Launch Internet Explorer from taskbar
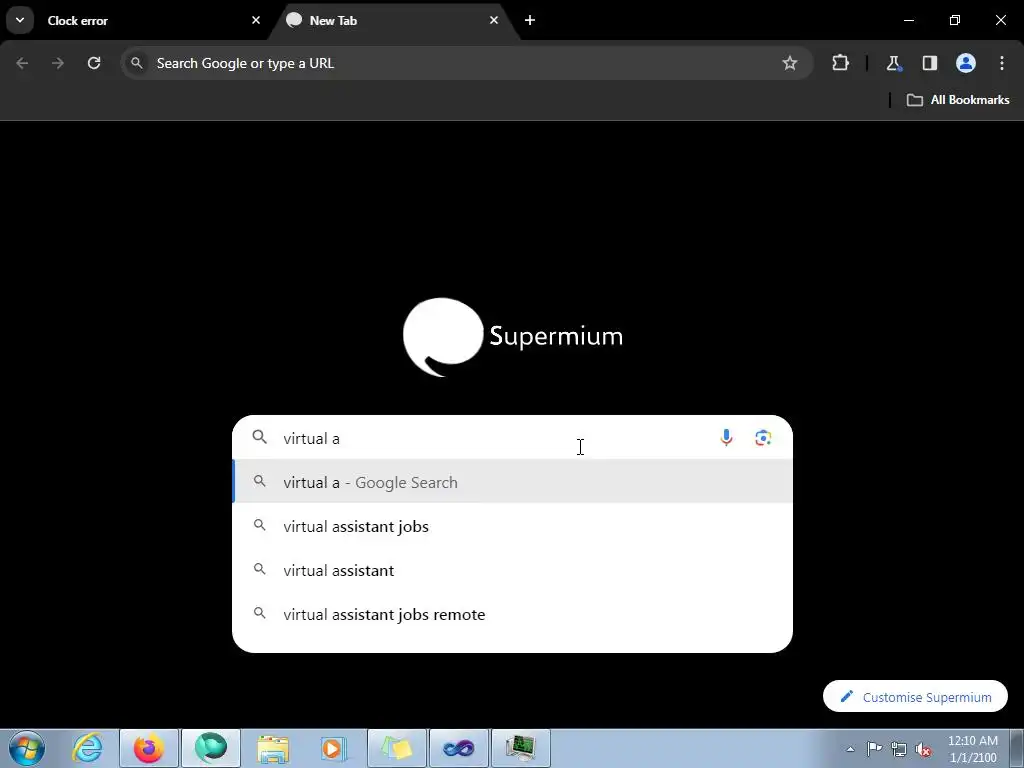This screenshot has height=768, width=1024. coord(88,748)
